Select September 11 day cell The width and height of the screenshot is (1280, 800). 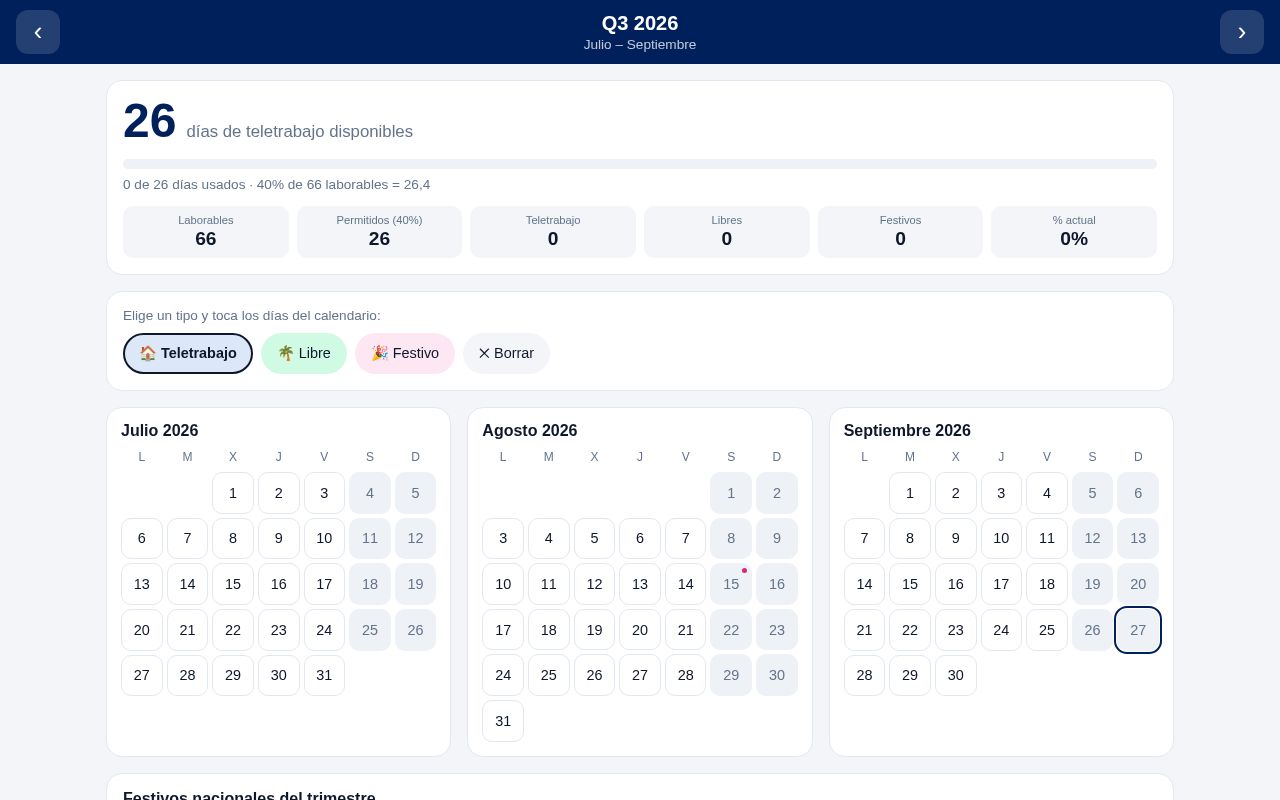point(1047,539)
